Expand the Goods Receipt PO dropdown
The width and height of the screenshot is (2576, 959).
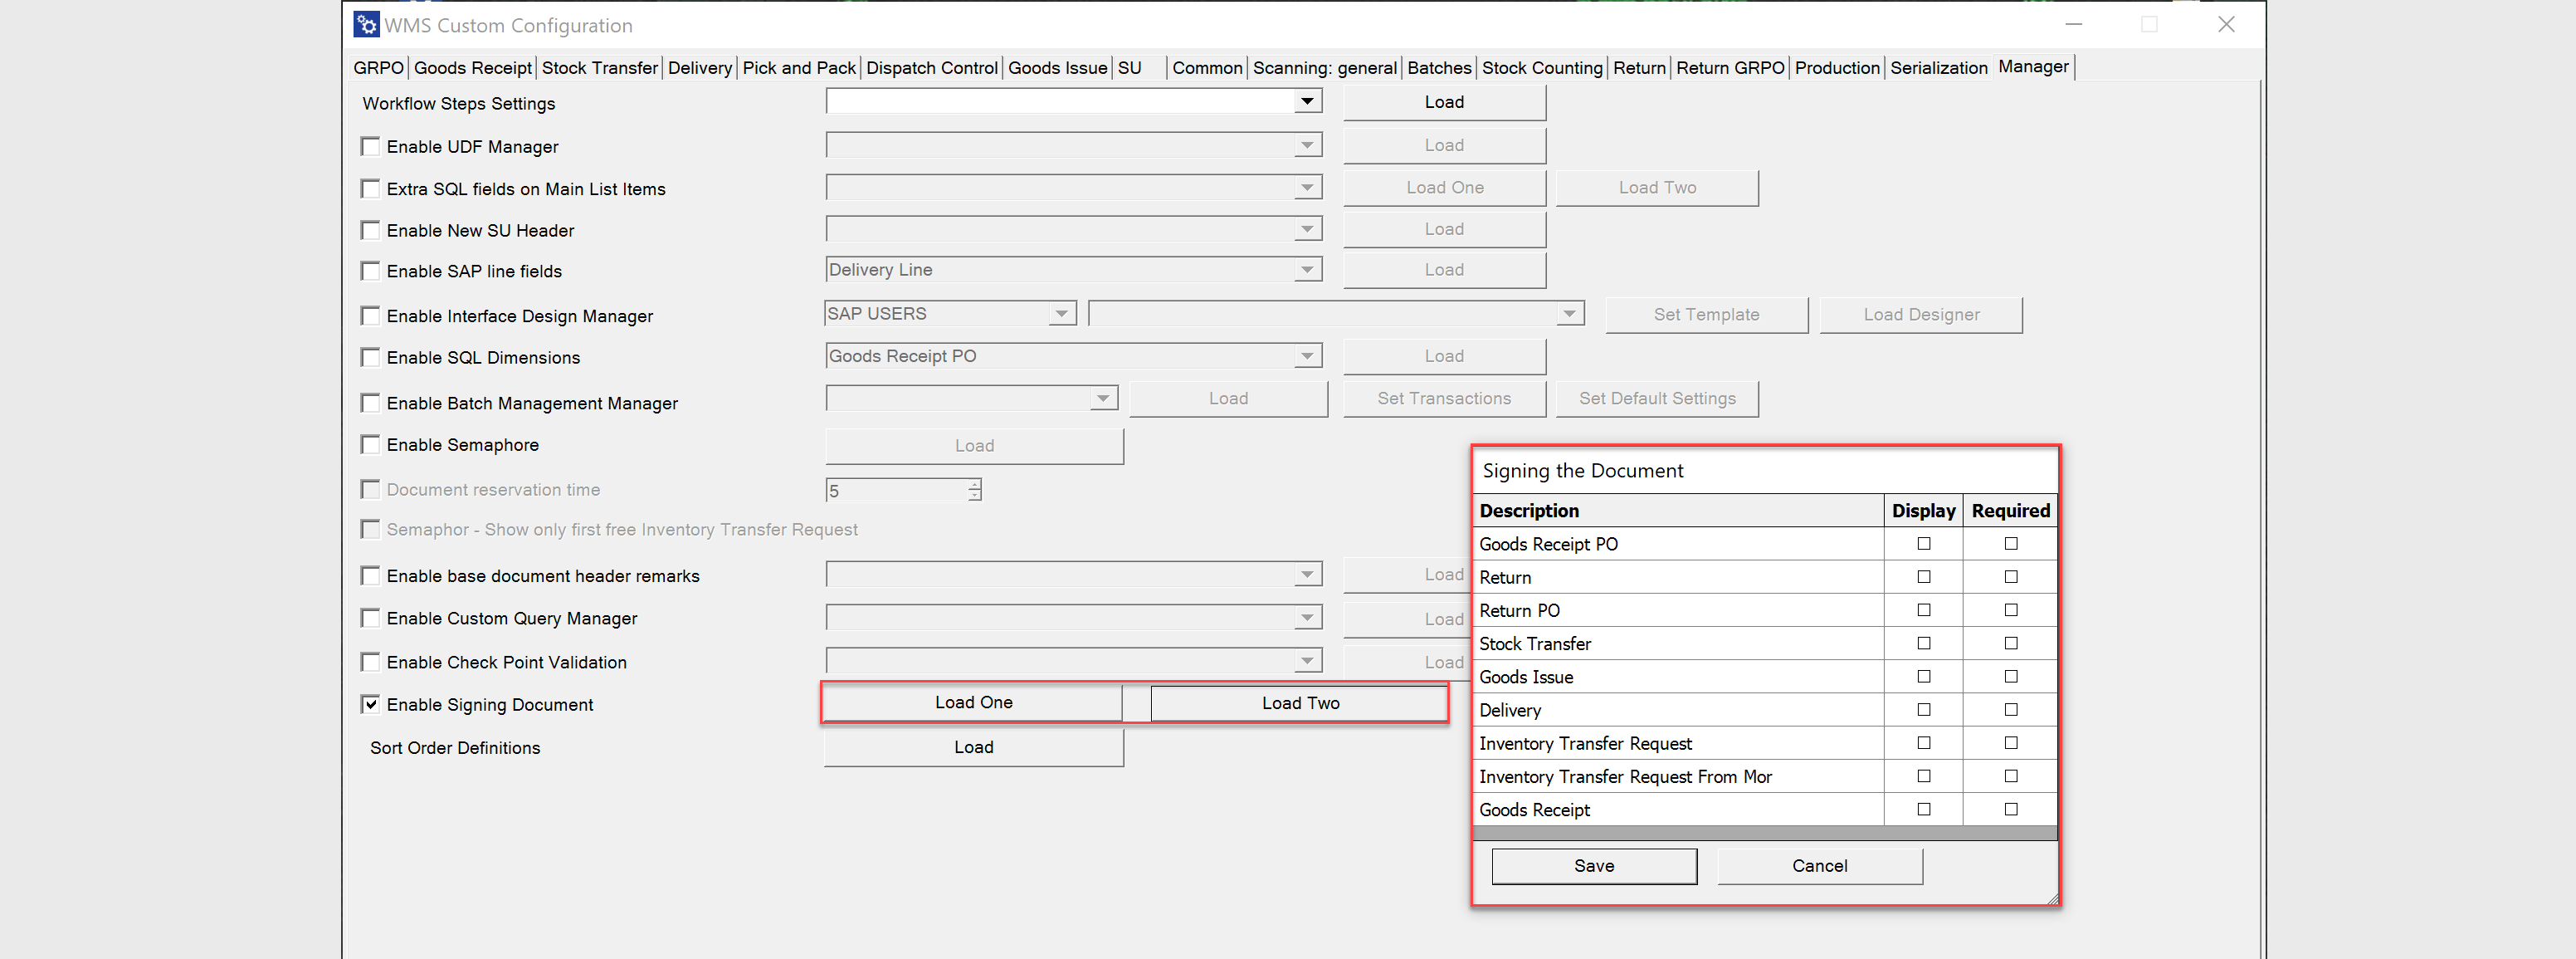[1306, 355]
